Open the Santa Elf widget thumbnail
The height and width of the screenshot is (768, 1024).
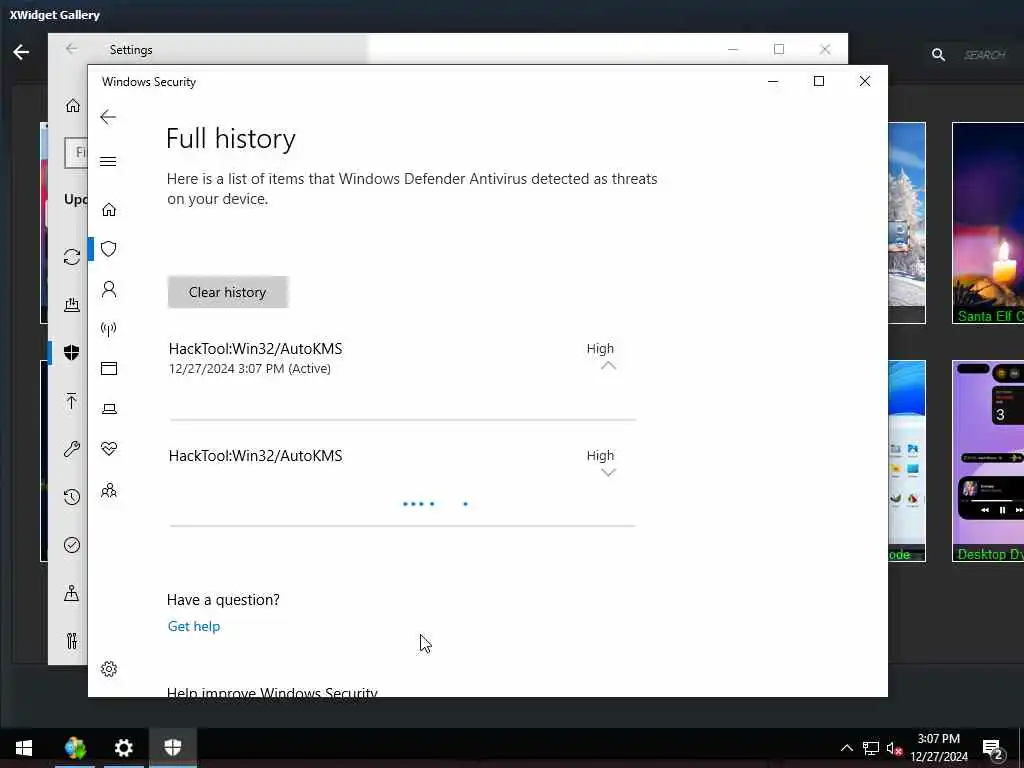pos(988,223)
